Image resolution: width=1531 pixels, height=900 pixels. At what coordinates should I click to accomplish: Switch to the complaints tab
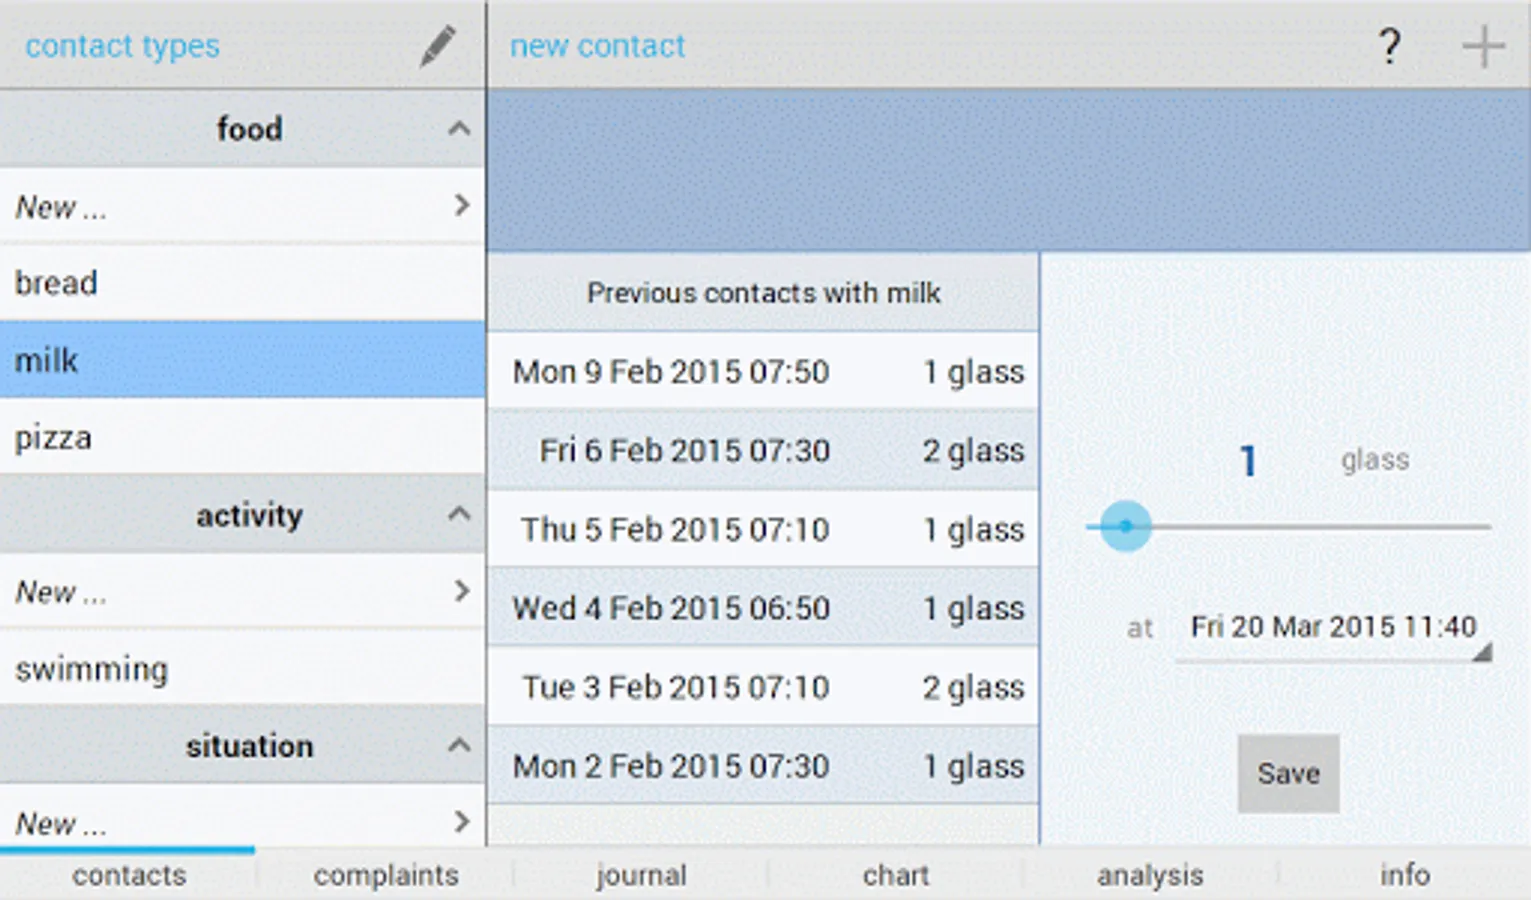386,875
